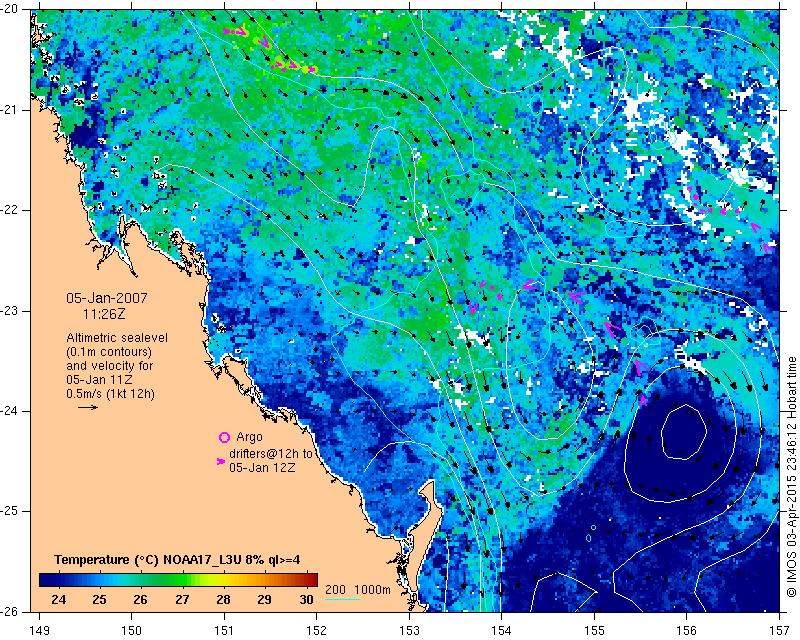
Task: Click colour bar tick label 25
Action: [x=99, y=600]
